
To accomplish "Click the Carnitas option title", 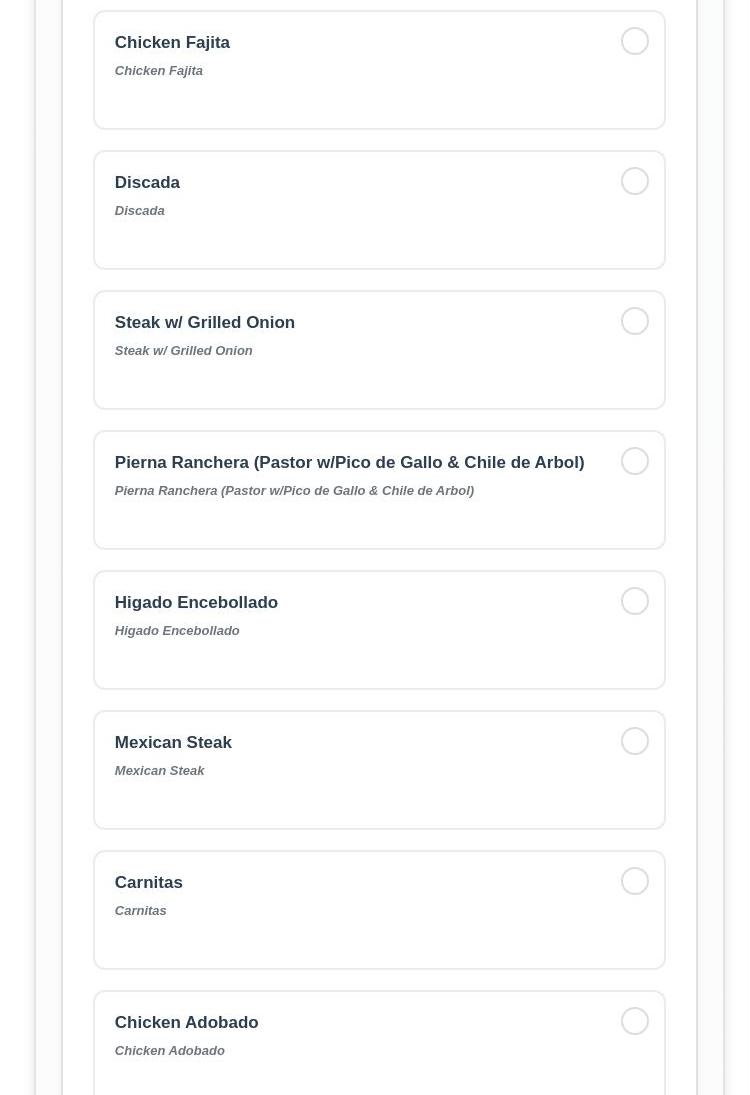I will [149, 883].
